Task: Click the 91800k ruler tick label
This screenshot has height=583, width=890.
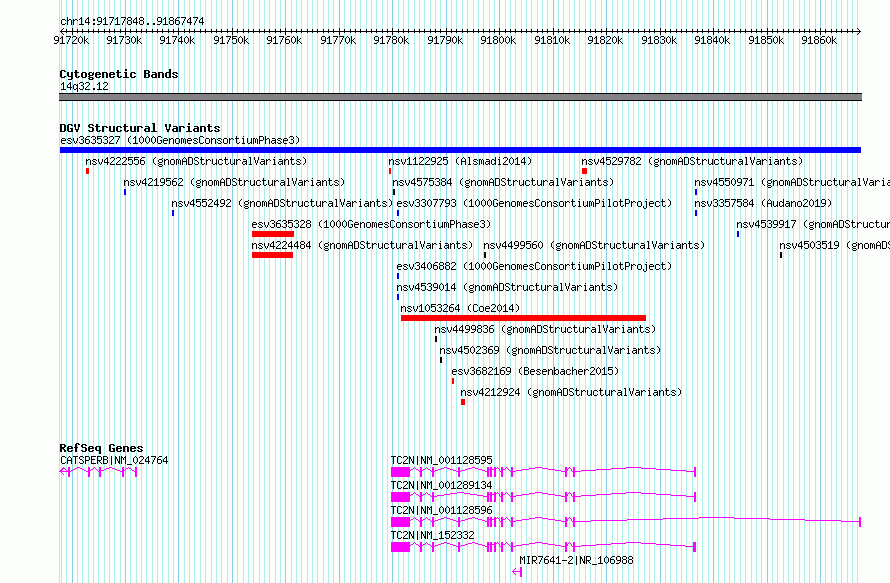Action: (x=498, y=40)
